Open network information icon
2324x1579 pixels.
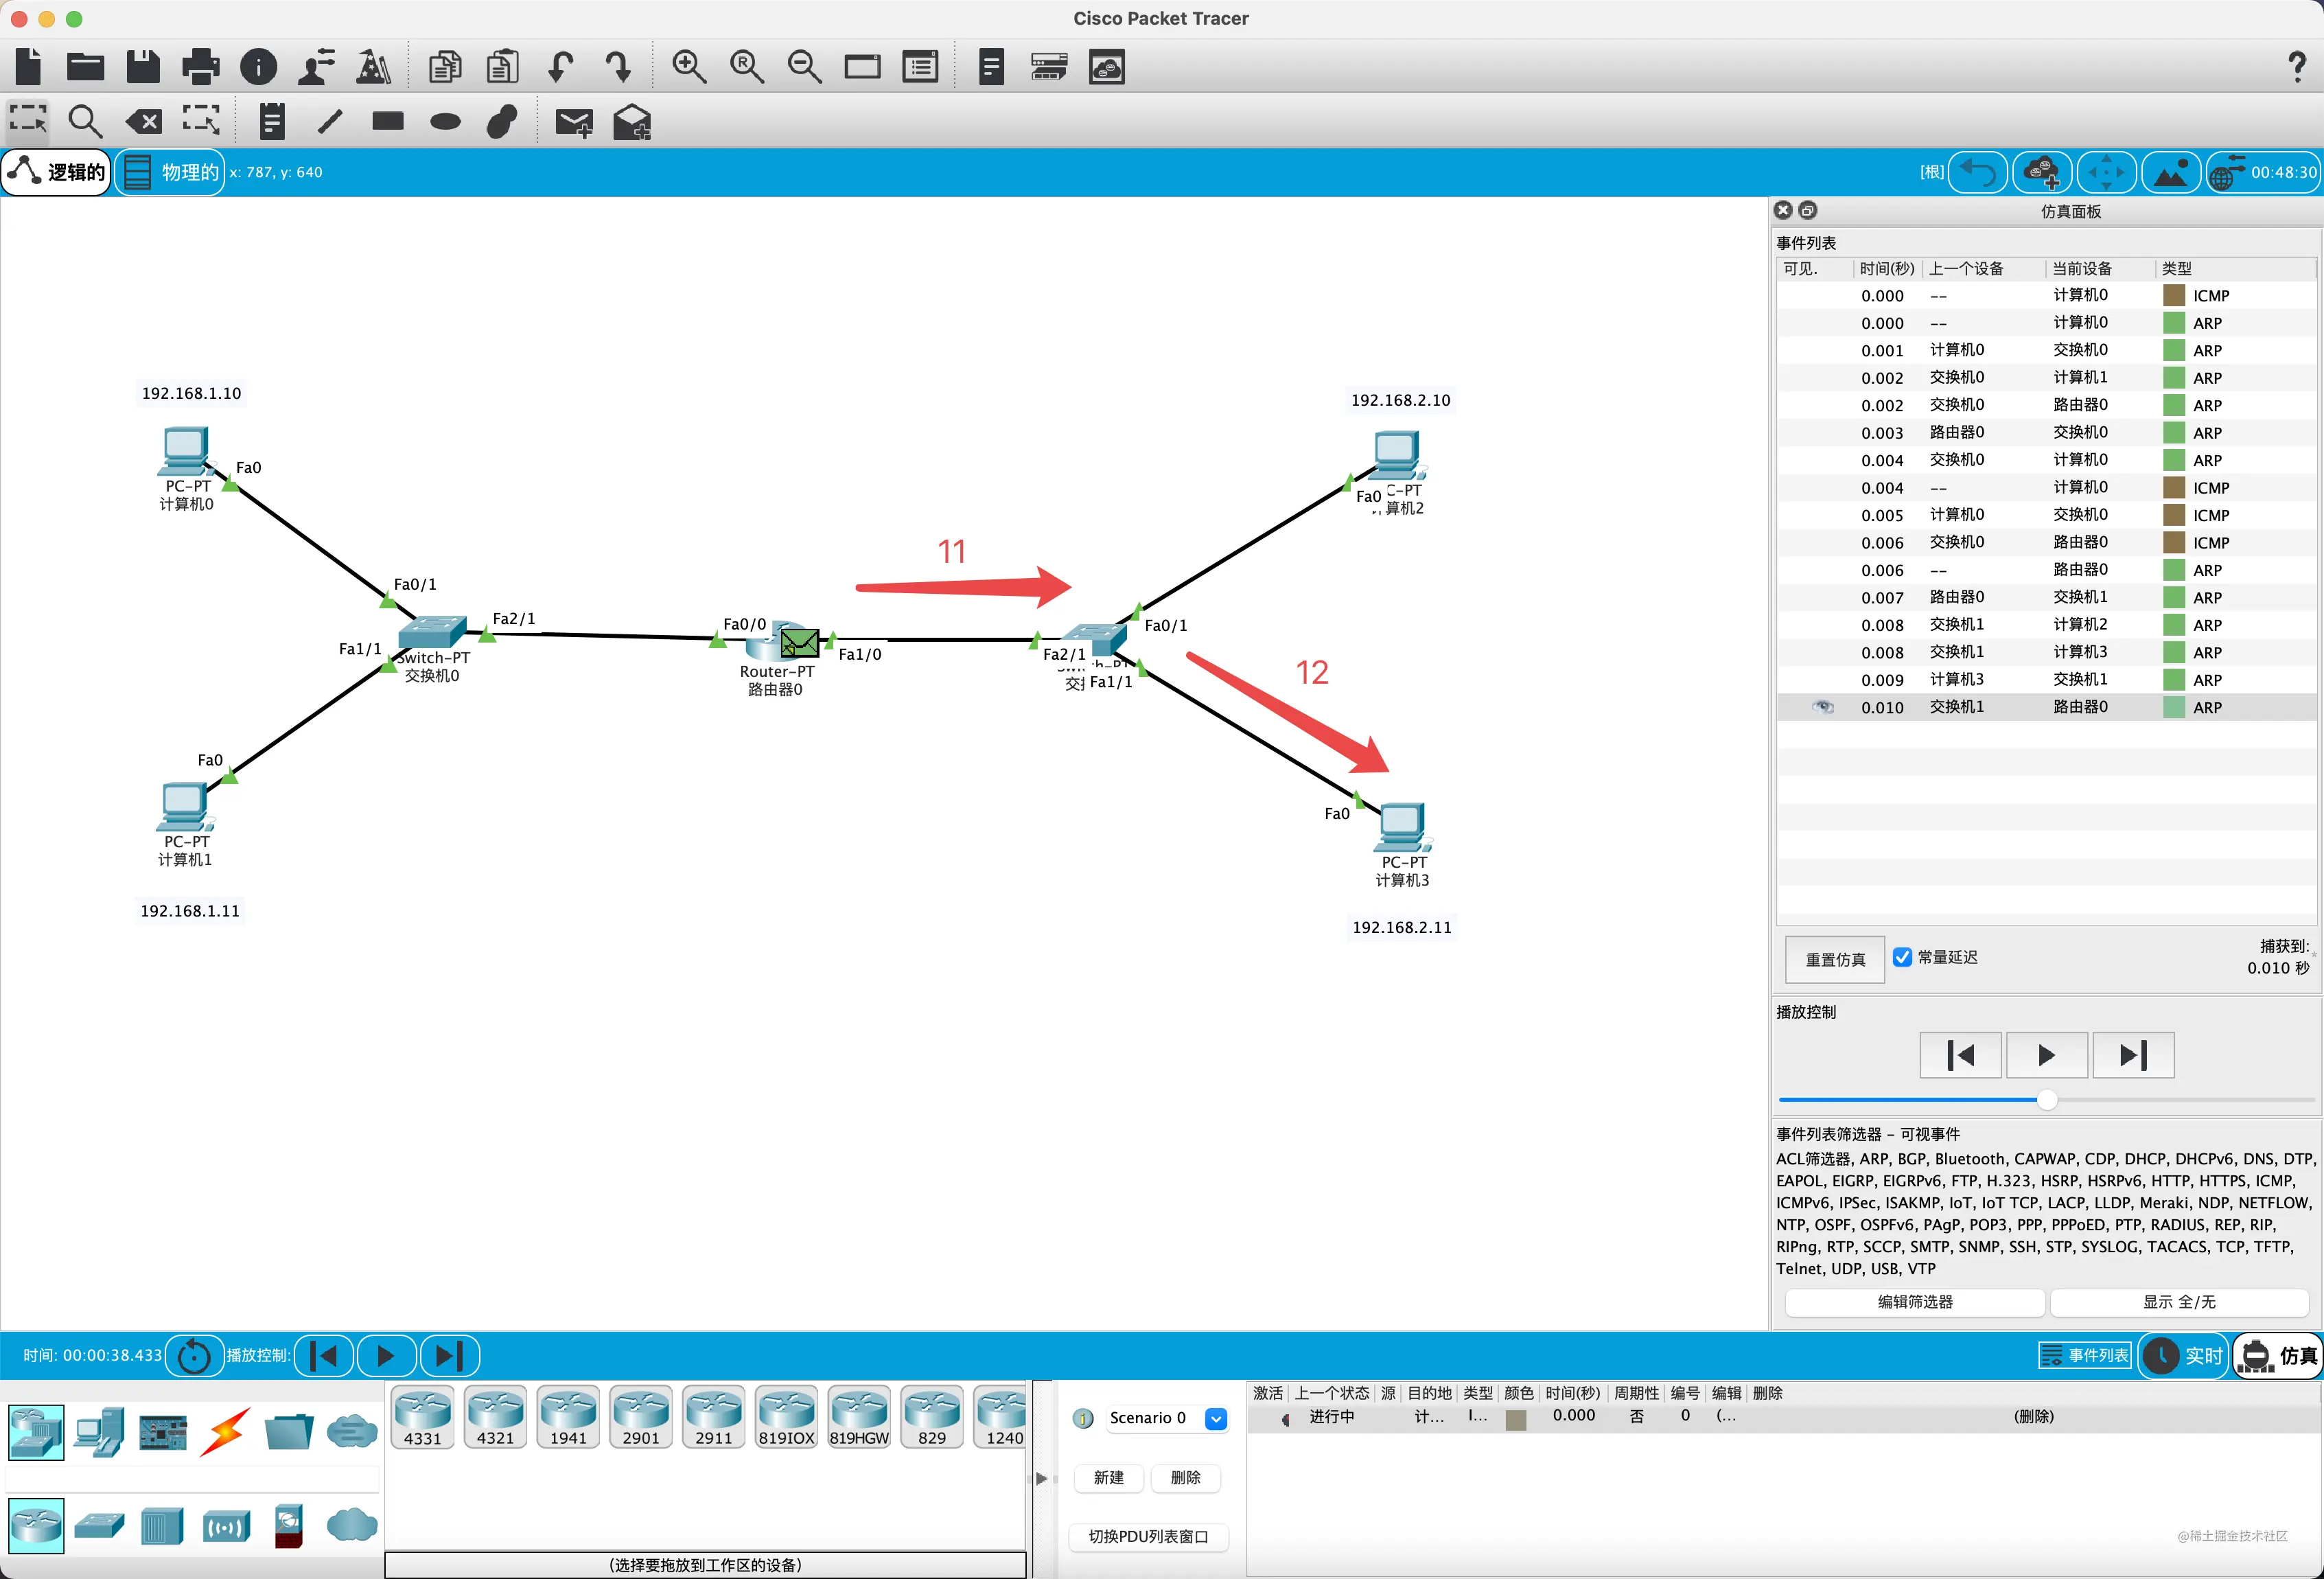(x=259, y=67)
